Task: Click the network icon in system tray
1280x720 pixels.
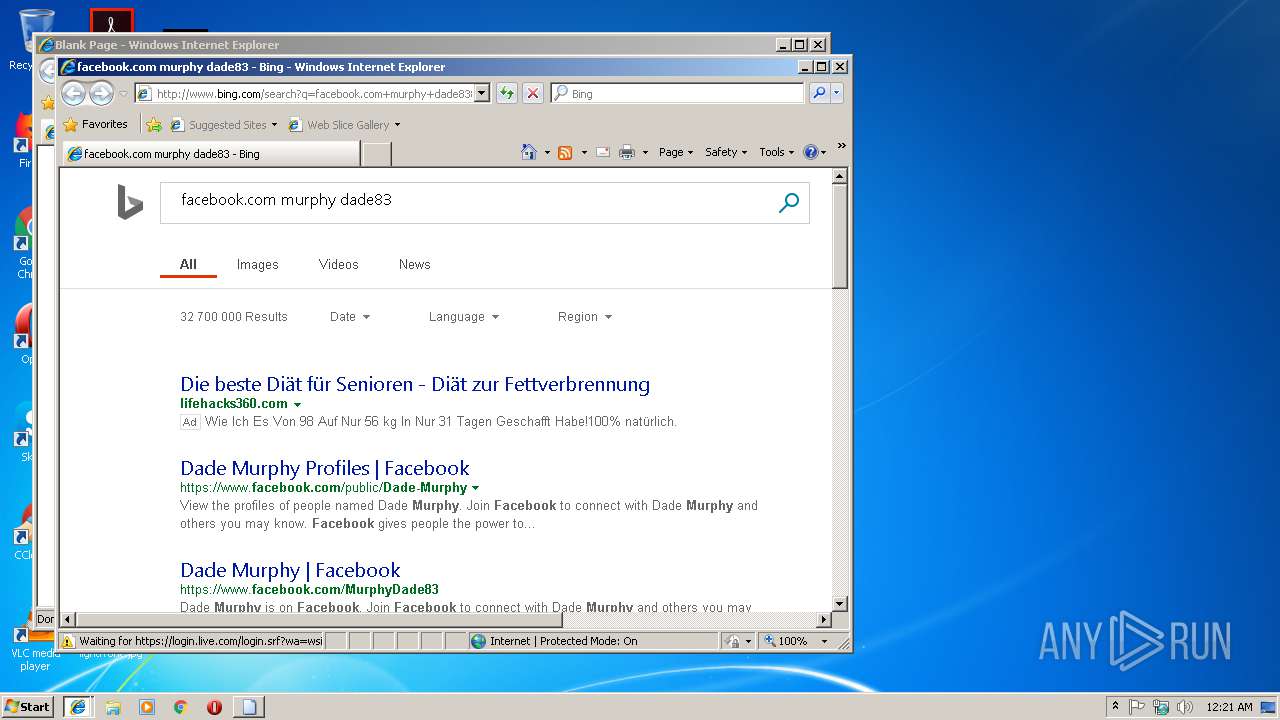Action: 1161,706
